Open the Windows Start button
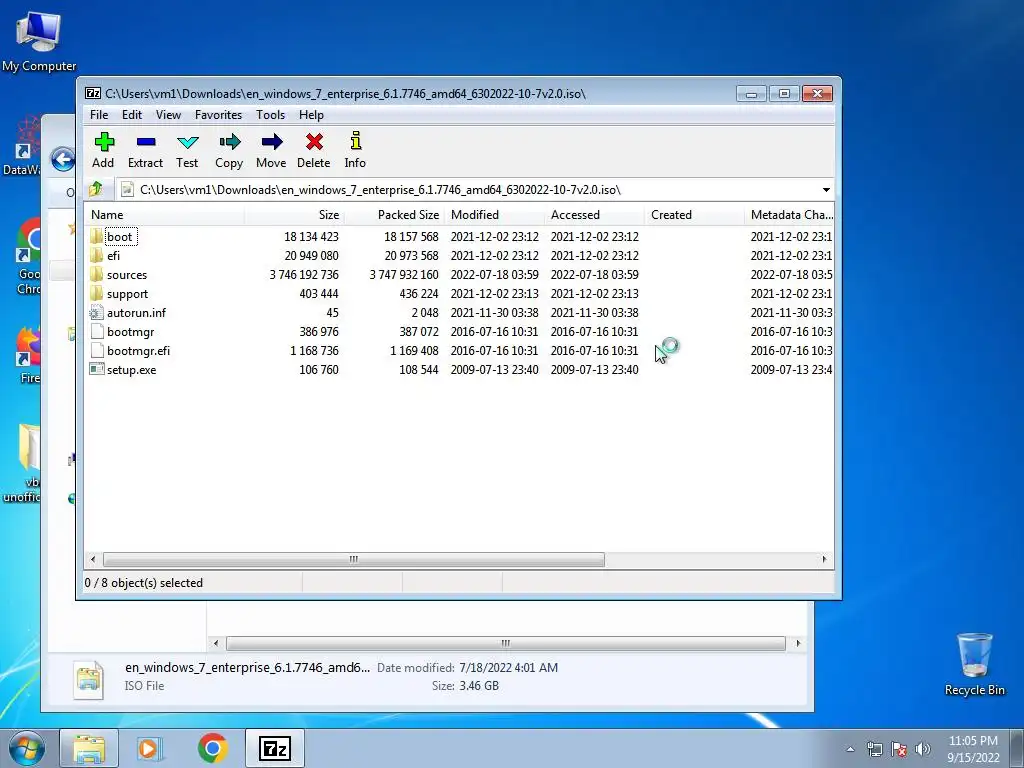 27,748
